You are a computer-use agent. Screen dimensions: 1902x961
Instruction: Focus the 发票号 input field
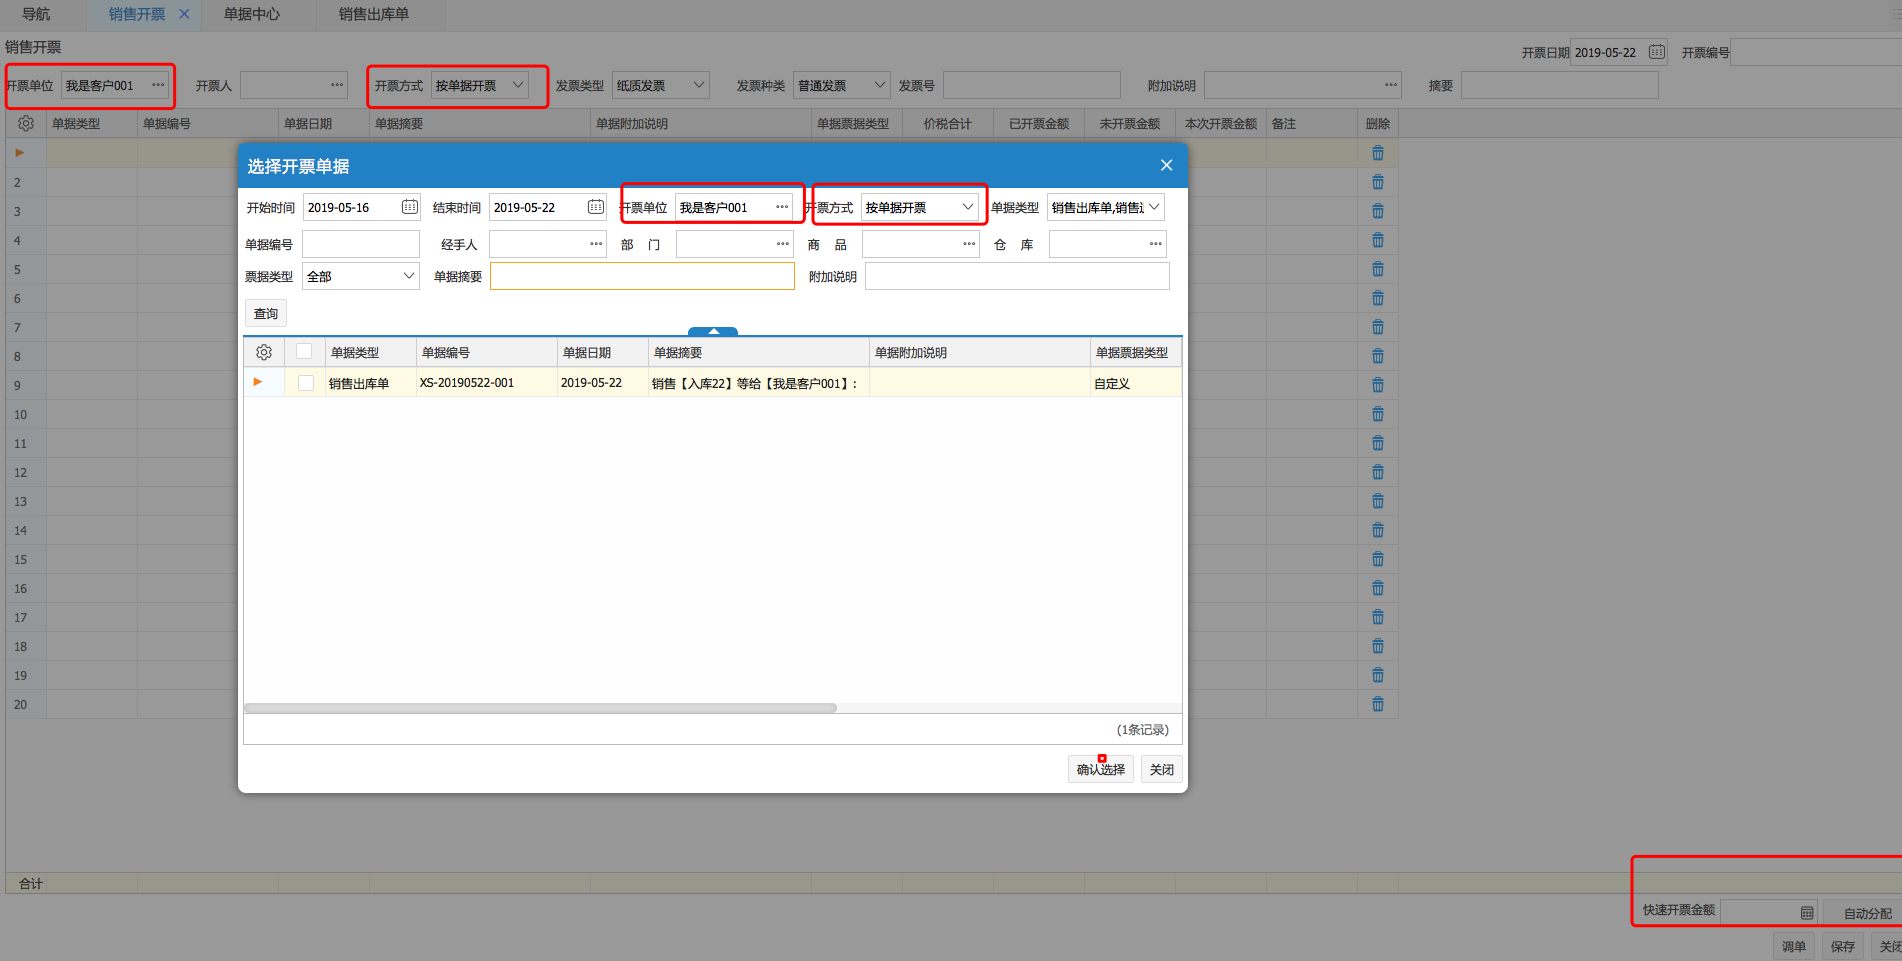click(x=1031, y=85)
